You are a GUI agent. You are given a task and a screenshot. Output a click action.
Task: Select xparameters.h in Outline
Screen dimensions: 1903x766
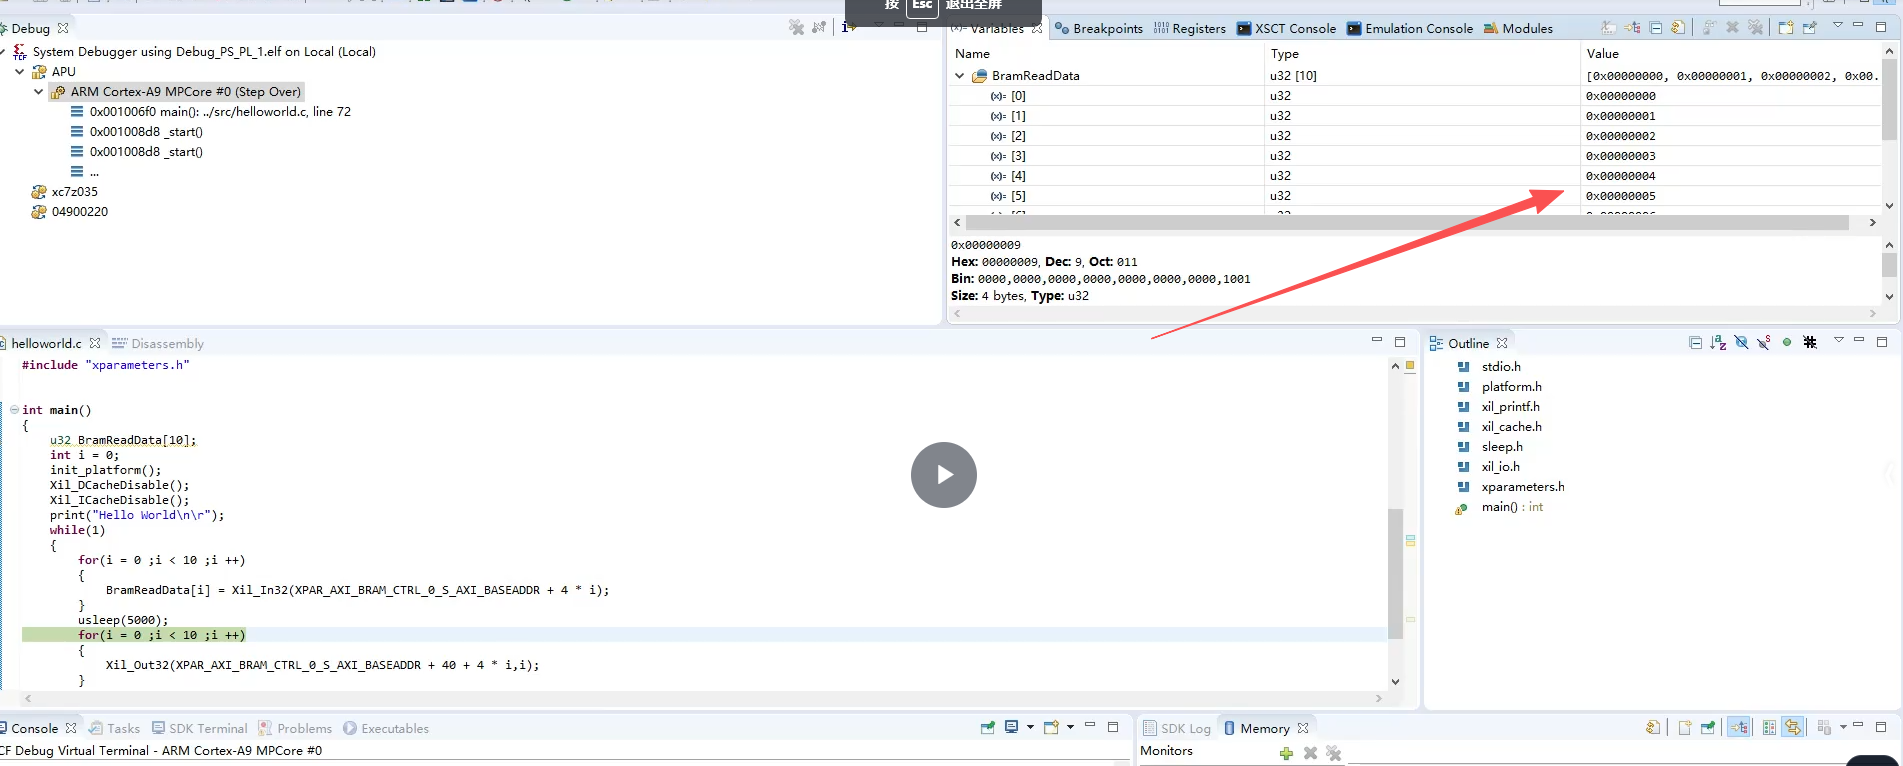point(1523,487)
